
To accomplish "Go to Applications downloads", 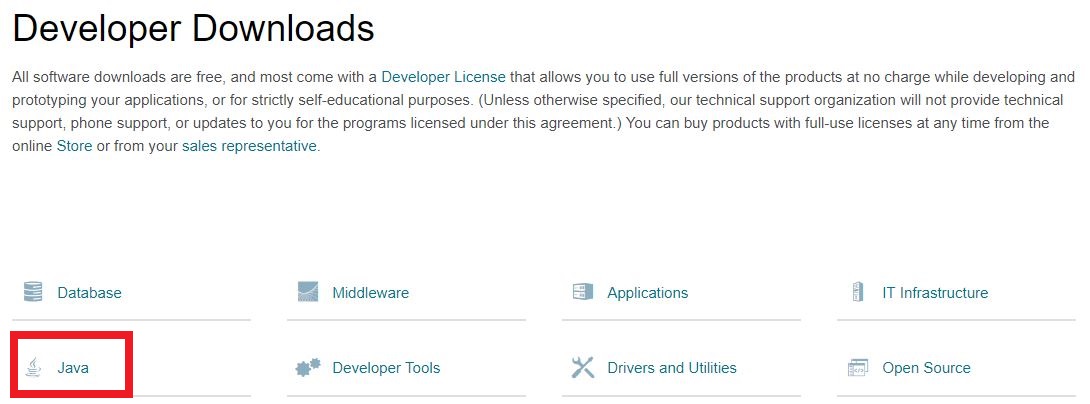I will point(647,293).
